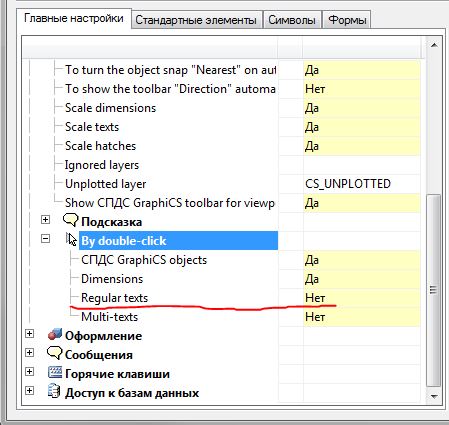Click the scrollbar up arrow
449x425 pixels.
pyautogui.click(x=434, y=45)
